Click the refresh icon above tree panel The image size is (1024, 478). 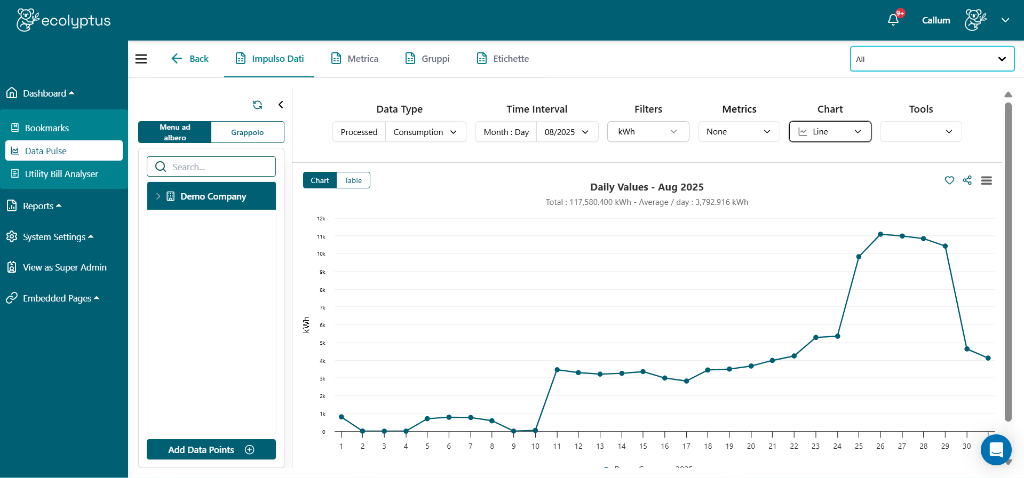click(x=257, y=104)
